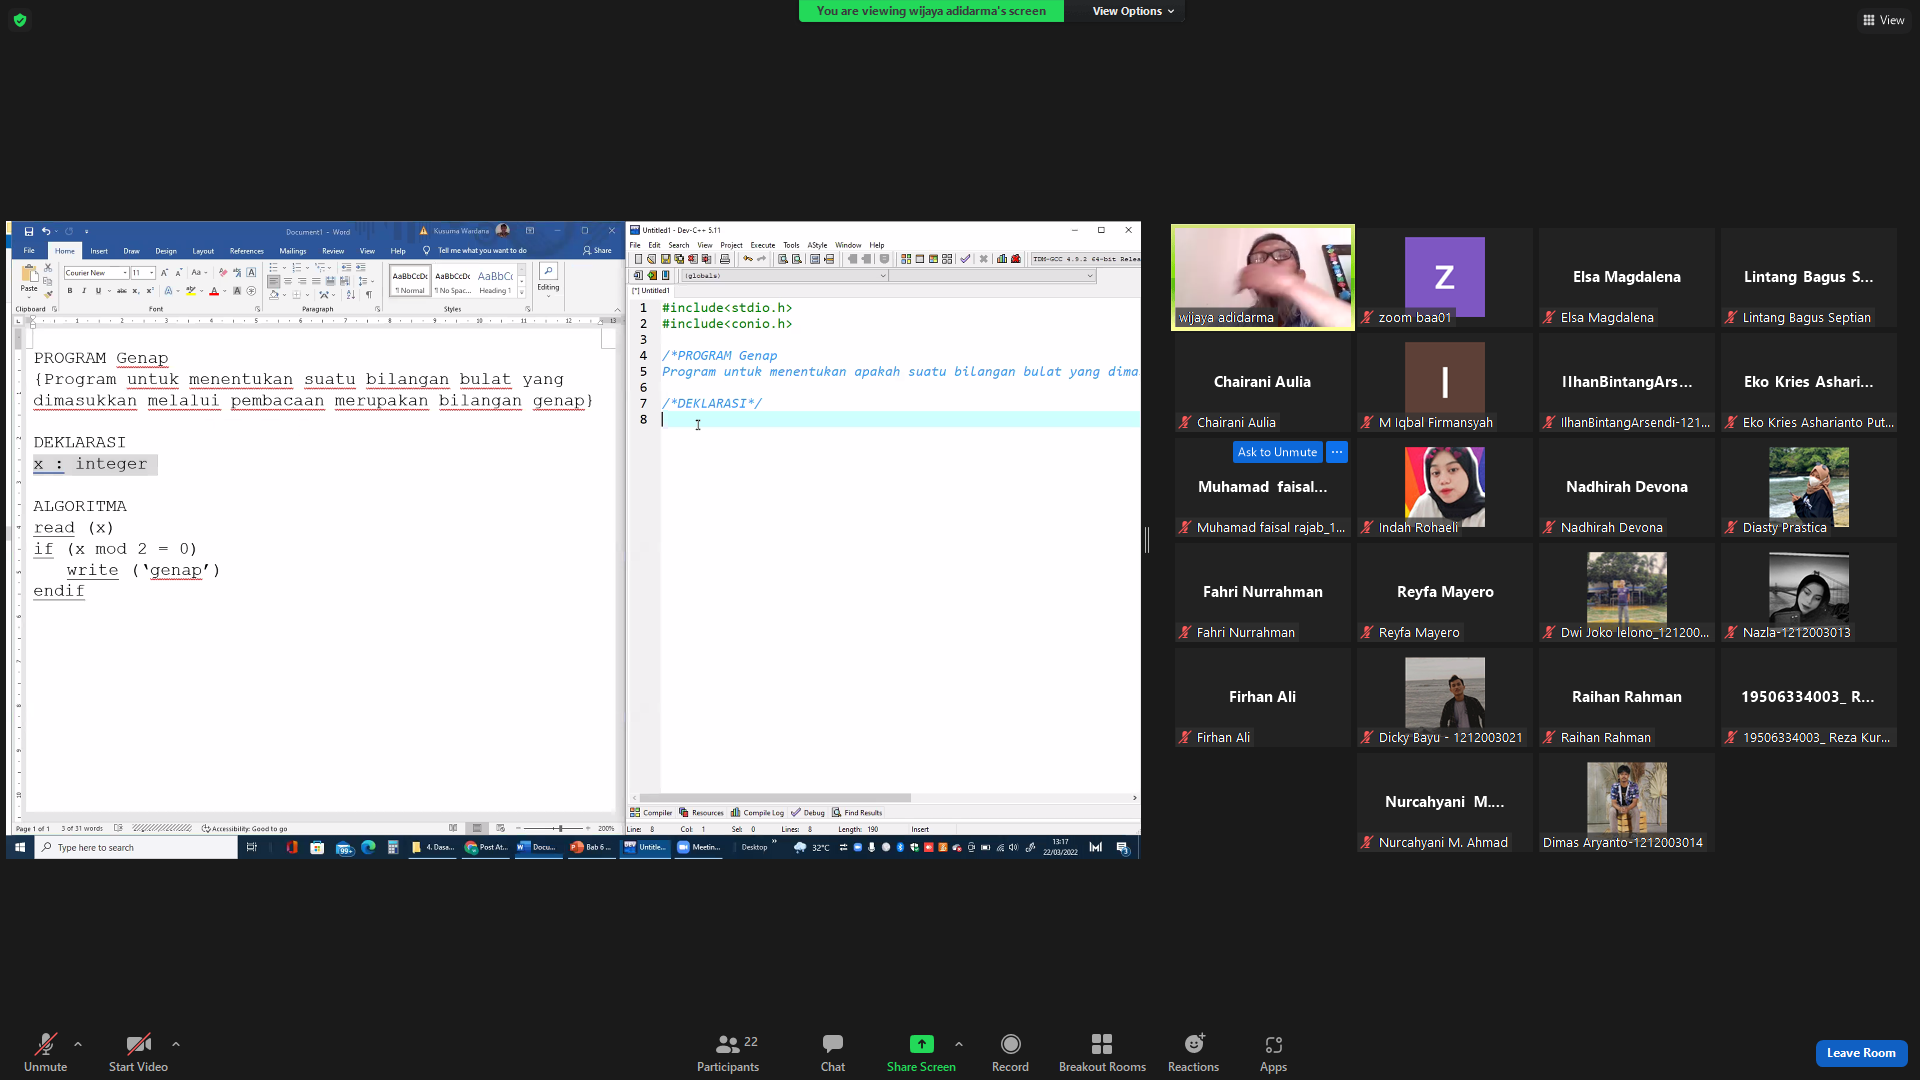This screenshot has height=1080, width=1920.
Task: Toggle Bold formatting in Word
Action: point(70,291)
